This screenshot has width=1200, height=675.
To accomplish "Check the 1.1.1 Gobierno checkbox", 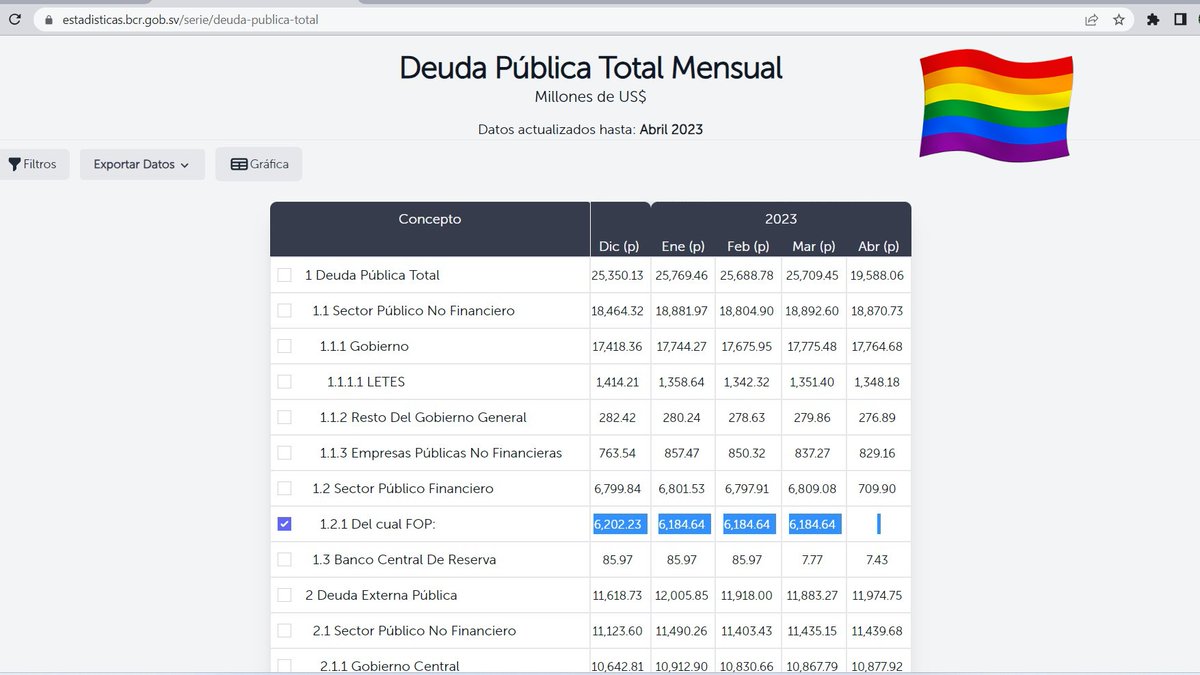I will click(285, 346).
